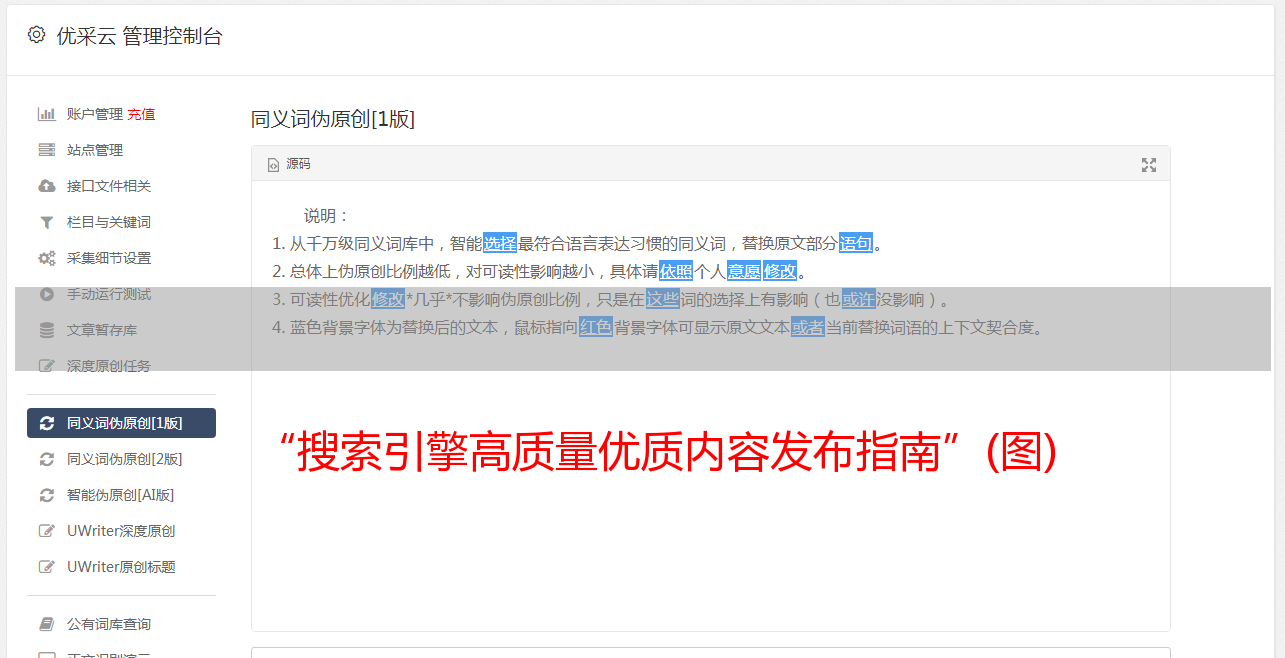Click the server icon for 站点管理
The width and height of the screenshot is (1285, 658).
(x=46, y=150)
